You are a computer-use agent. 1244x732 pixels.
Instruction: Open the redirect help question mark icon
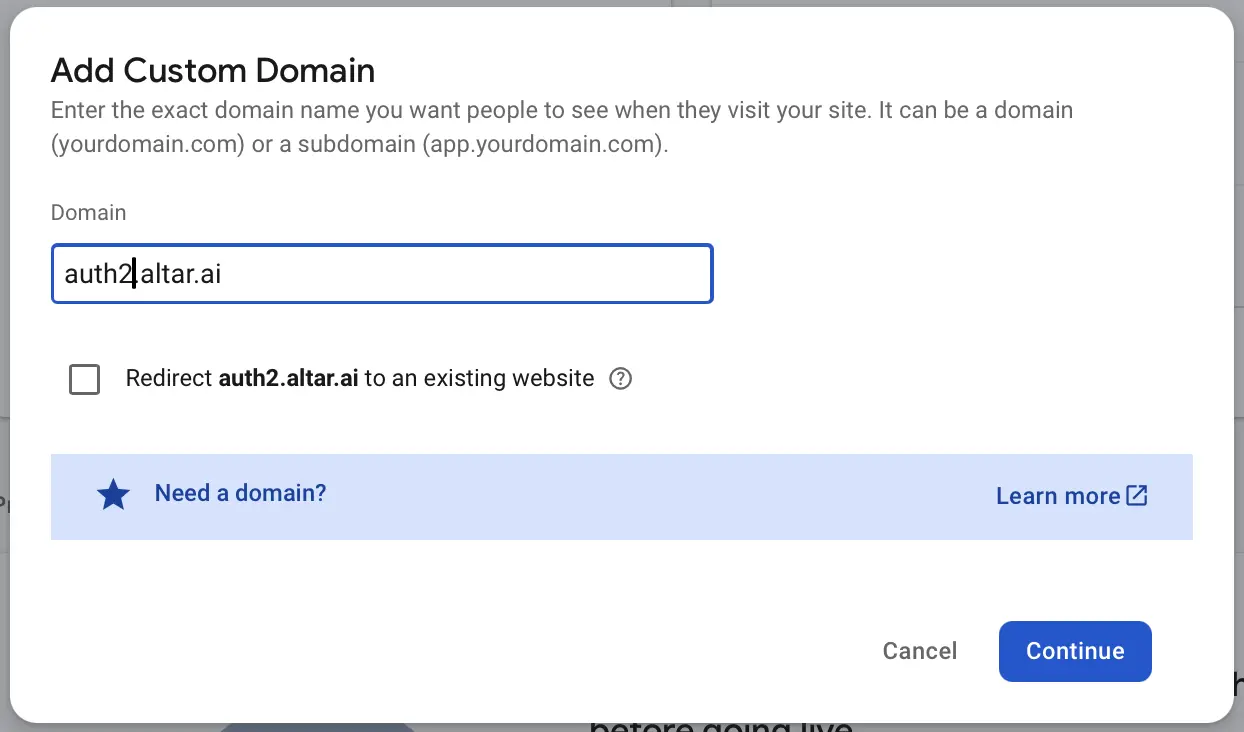(x=621, y=379)
